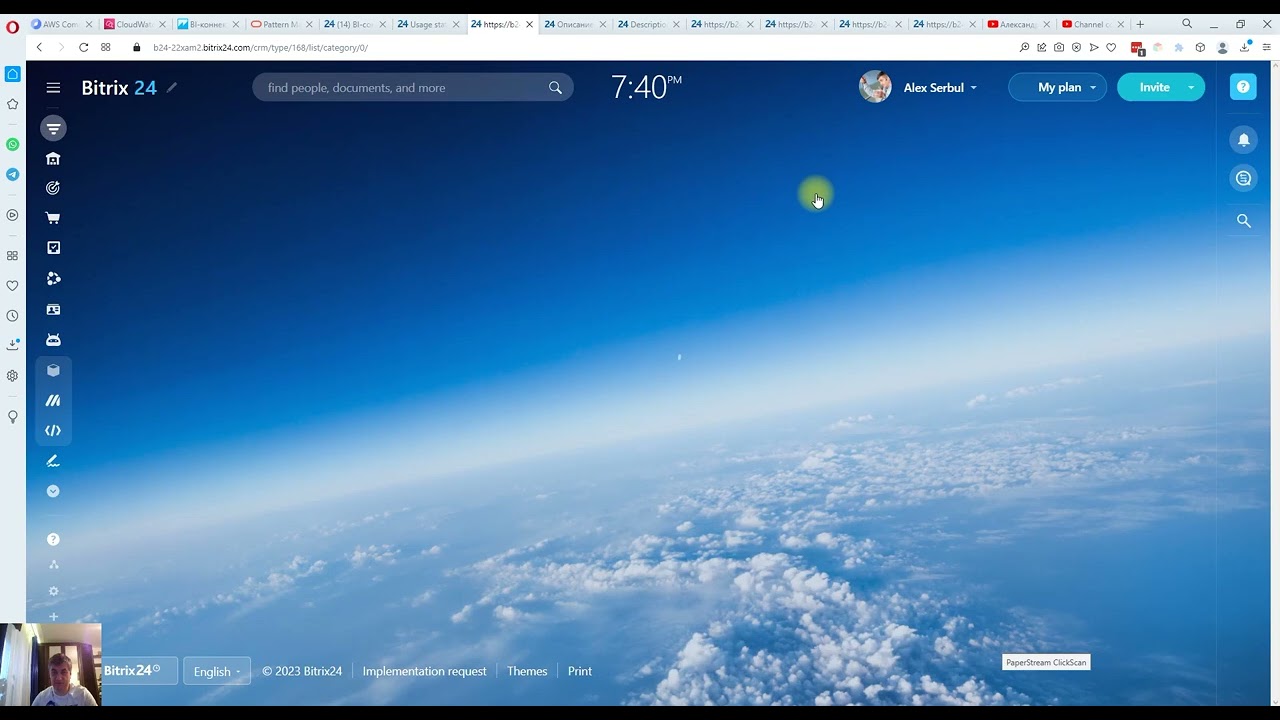Open the settings gear in the Bitrix left sidebar
The image size is (1280, 720).
click(53, 591)
